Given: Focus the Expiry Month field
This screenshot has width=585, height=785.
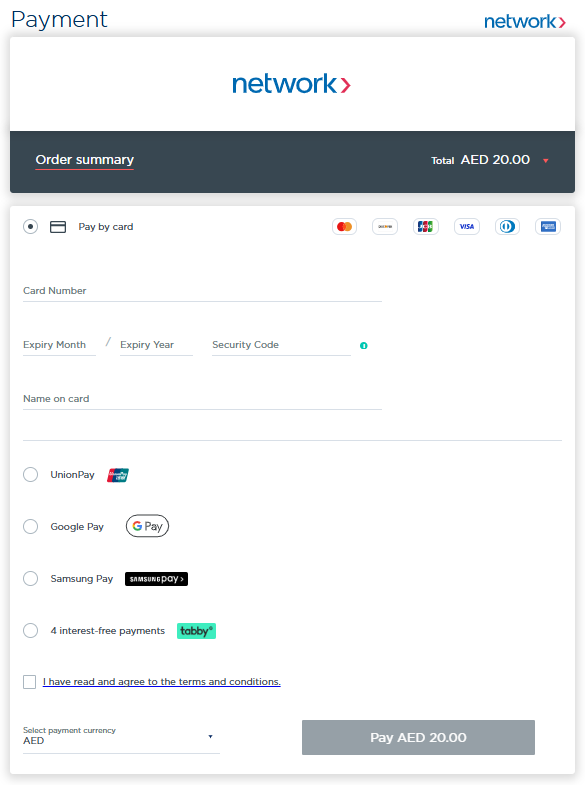Looking at the screenshot, I should pos(59,345).
